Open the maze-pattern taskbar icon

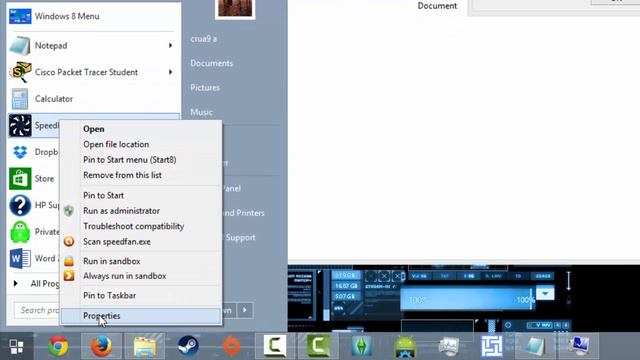(491, 346)
